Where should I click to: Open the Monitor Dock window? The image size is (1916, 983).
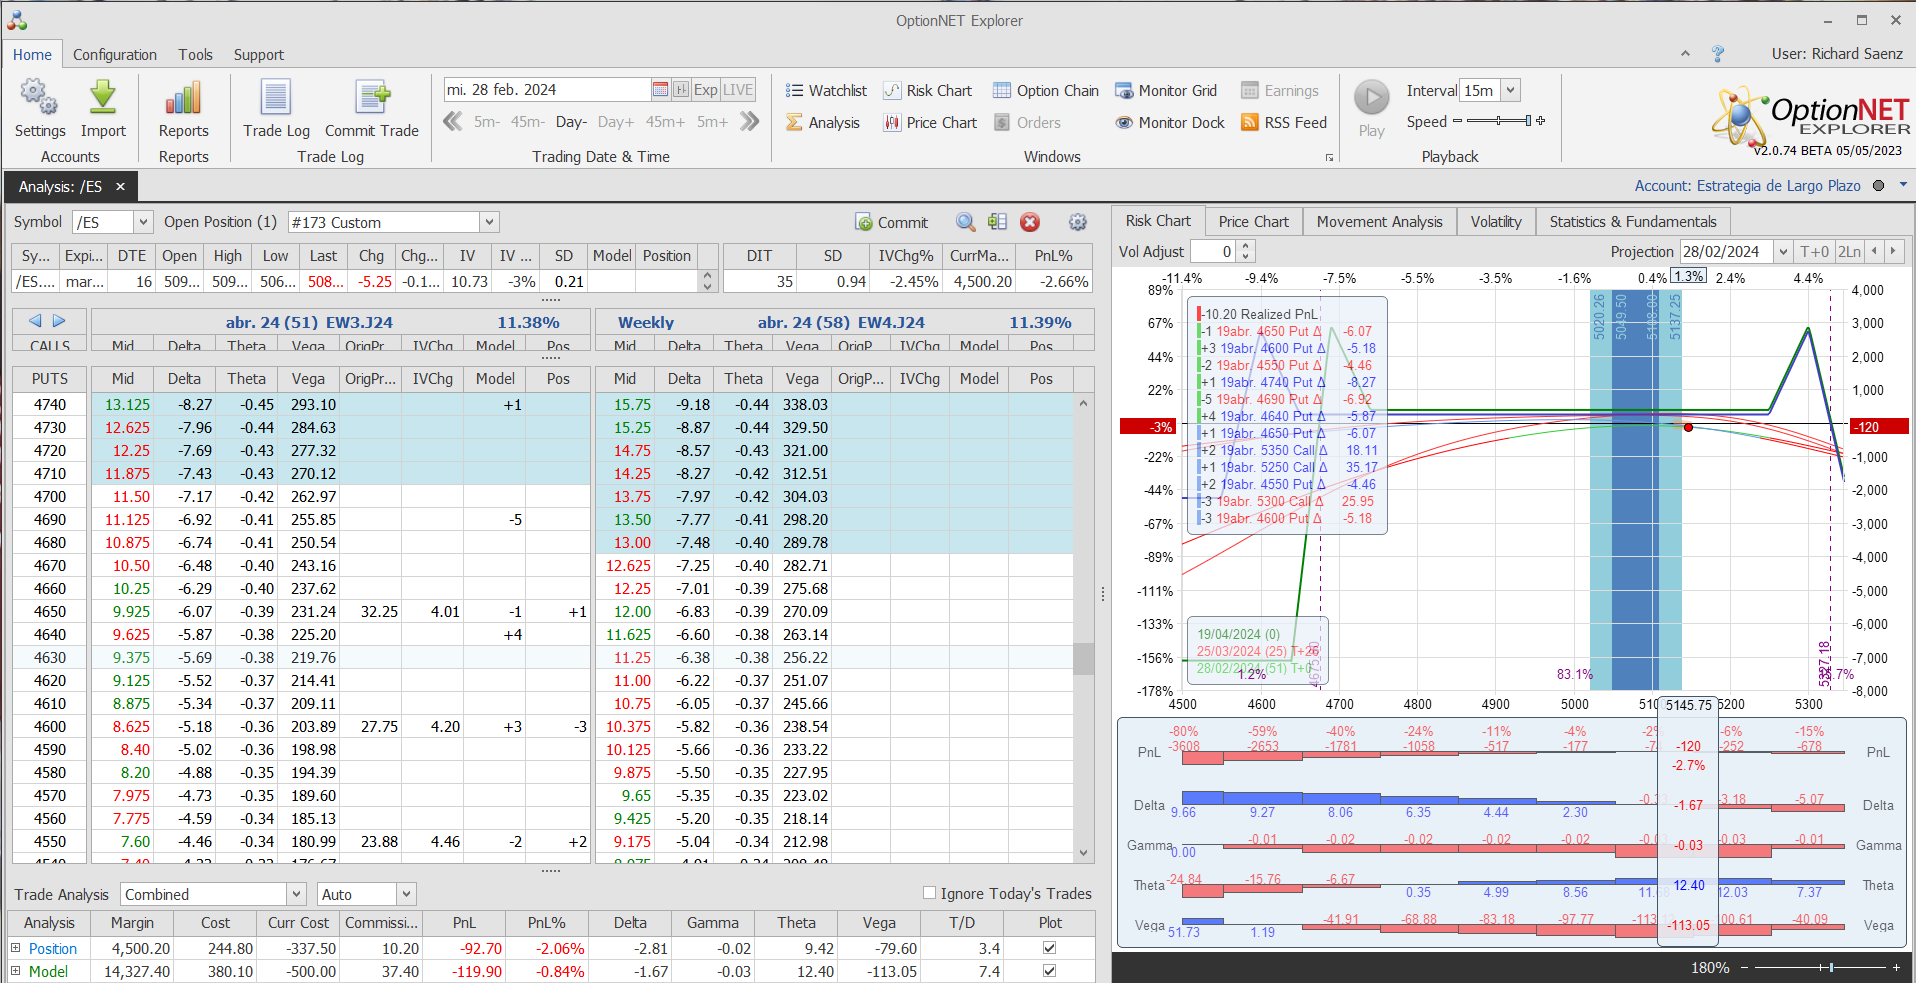pyautogui.click(x=1170, y=123)
